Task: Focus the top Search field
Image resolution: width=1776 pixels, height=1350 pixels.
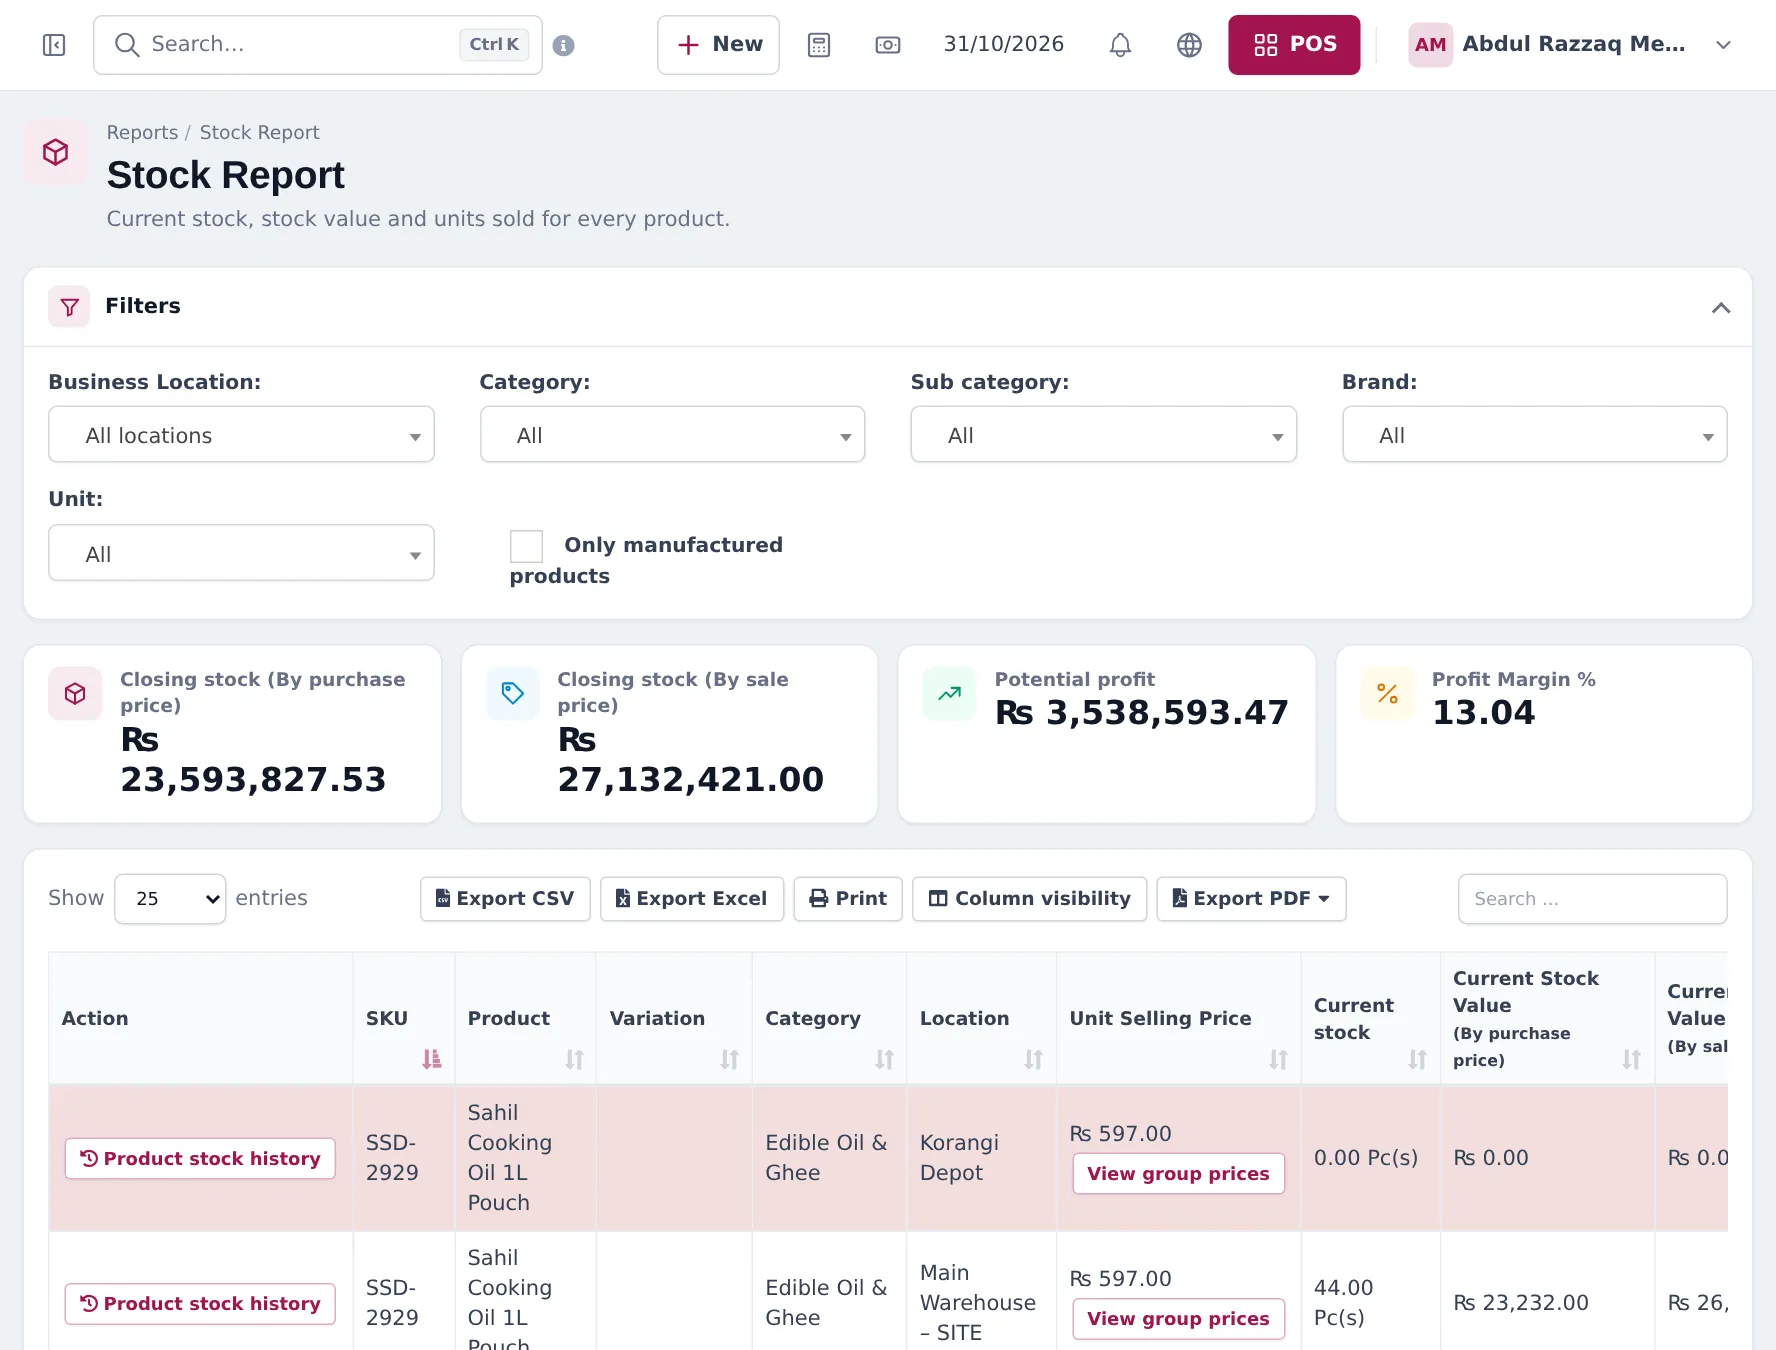Action: point(318,45)
